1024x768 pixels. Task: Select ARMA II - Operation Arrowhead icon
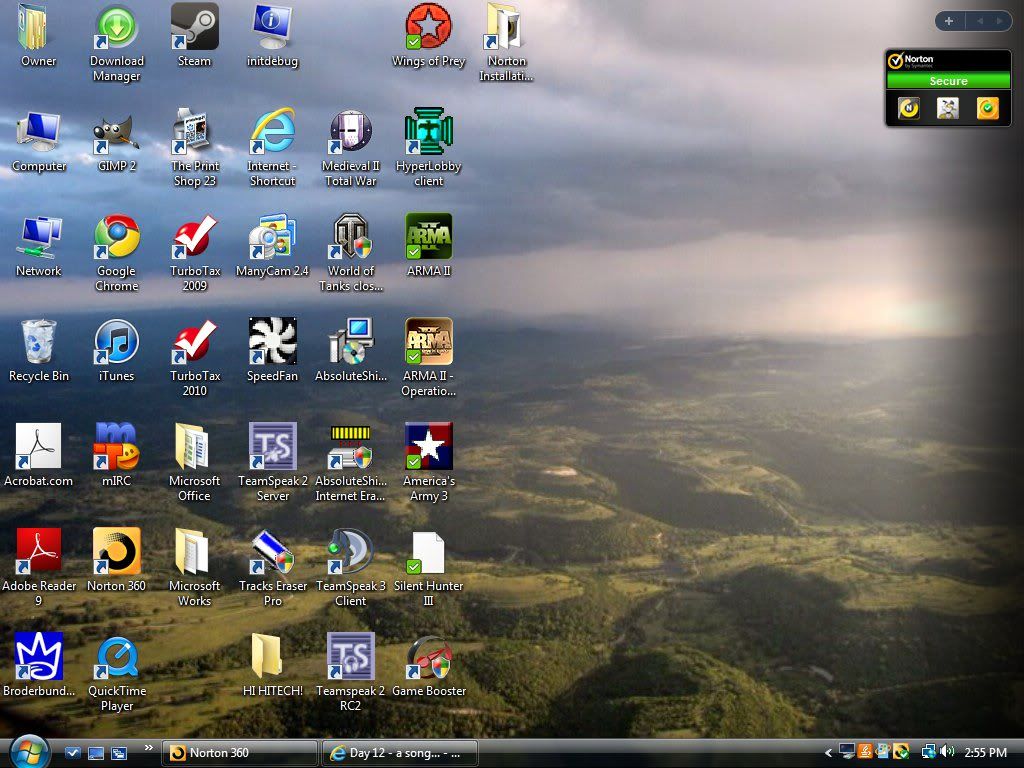point(428,341)
